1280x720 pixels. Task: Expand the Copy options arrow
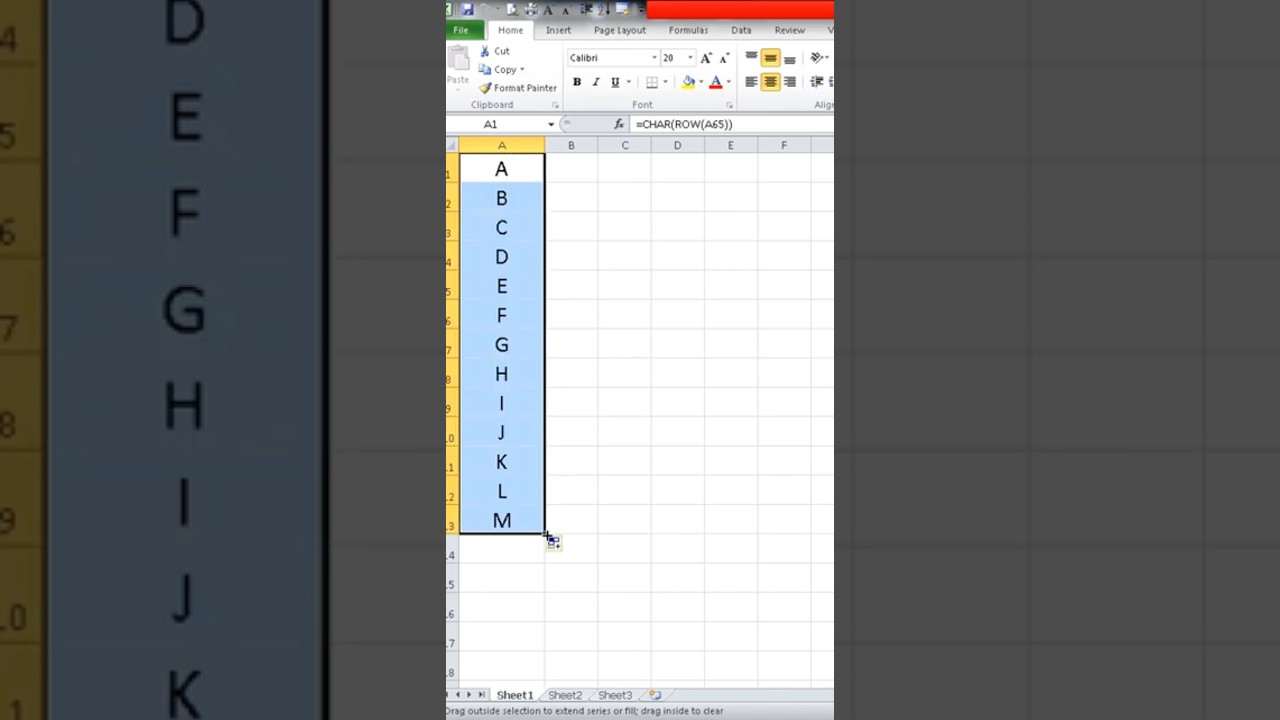[522, 70]
